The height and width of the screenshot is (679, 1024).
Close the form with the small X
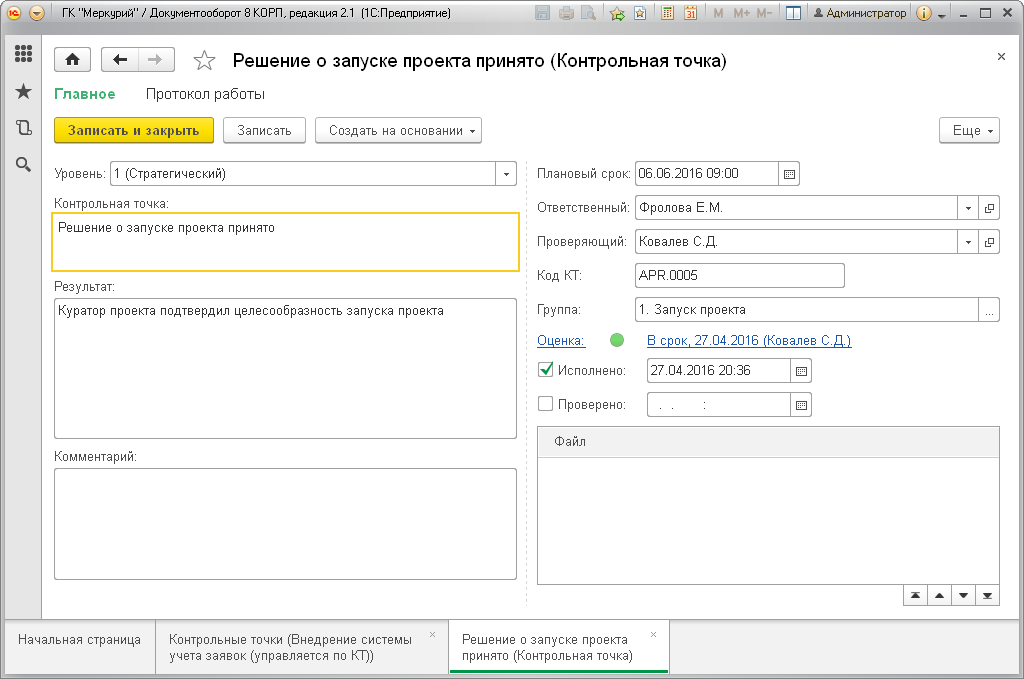(x=1001, y=57)
